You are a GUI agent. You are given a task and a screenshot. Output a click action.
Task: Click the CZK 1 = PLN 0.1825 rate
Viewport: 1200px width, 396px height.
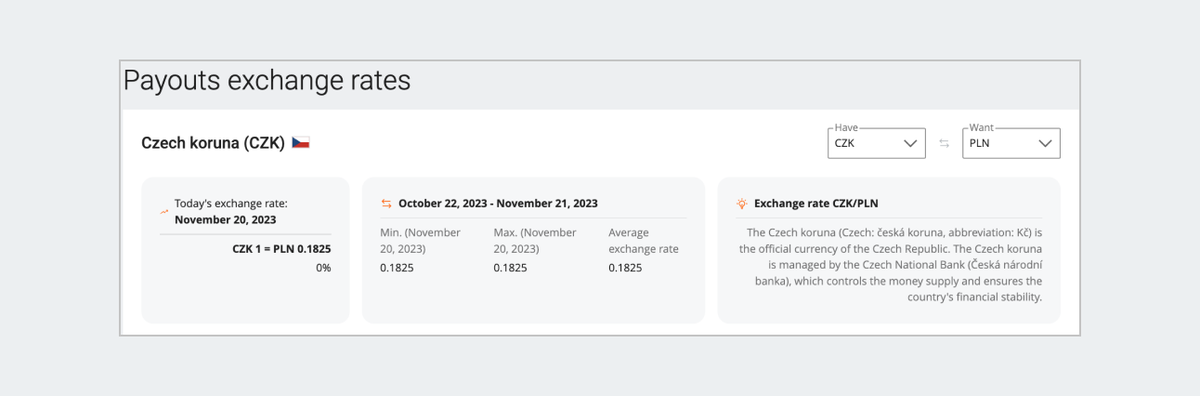(x=281, y=248)
